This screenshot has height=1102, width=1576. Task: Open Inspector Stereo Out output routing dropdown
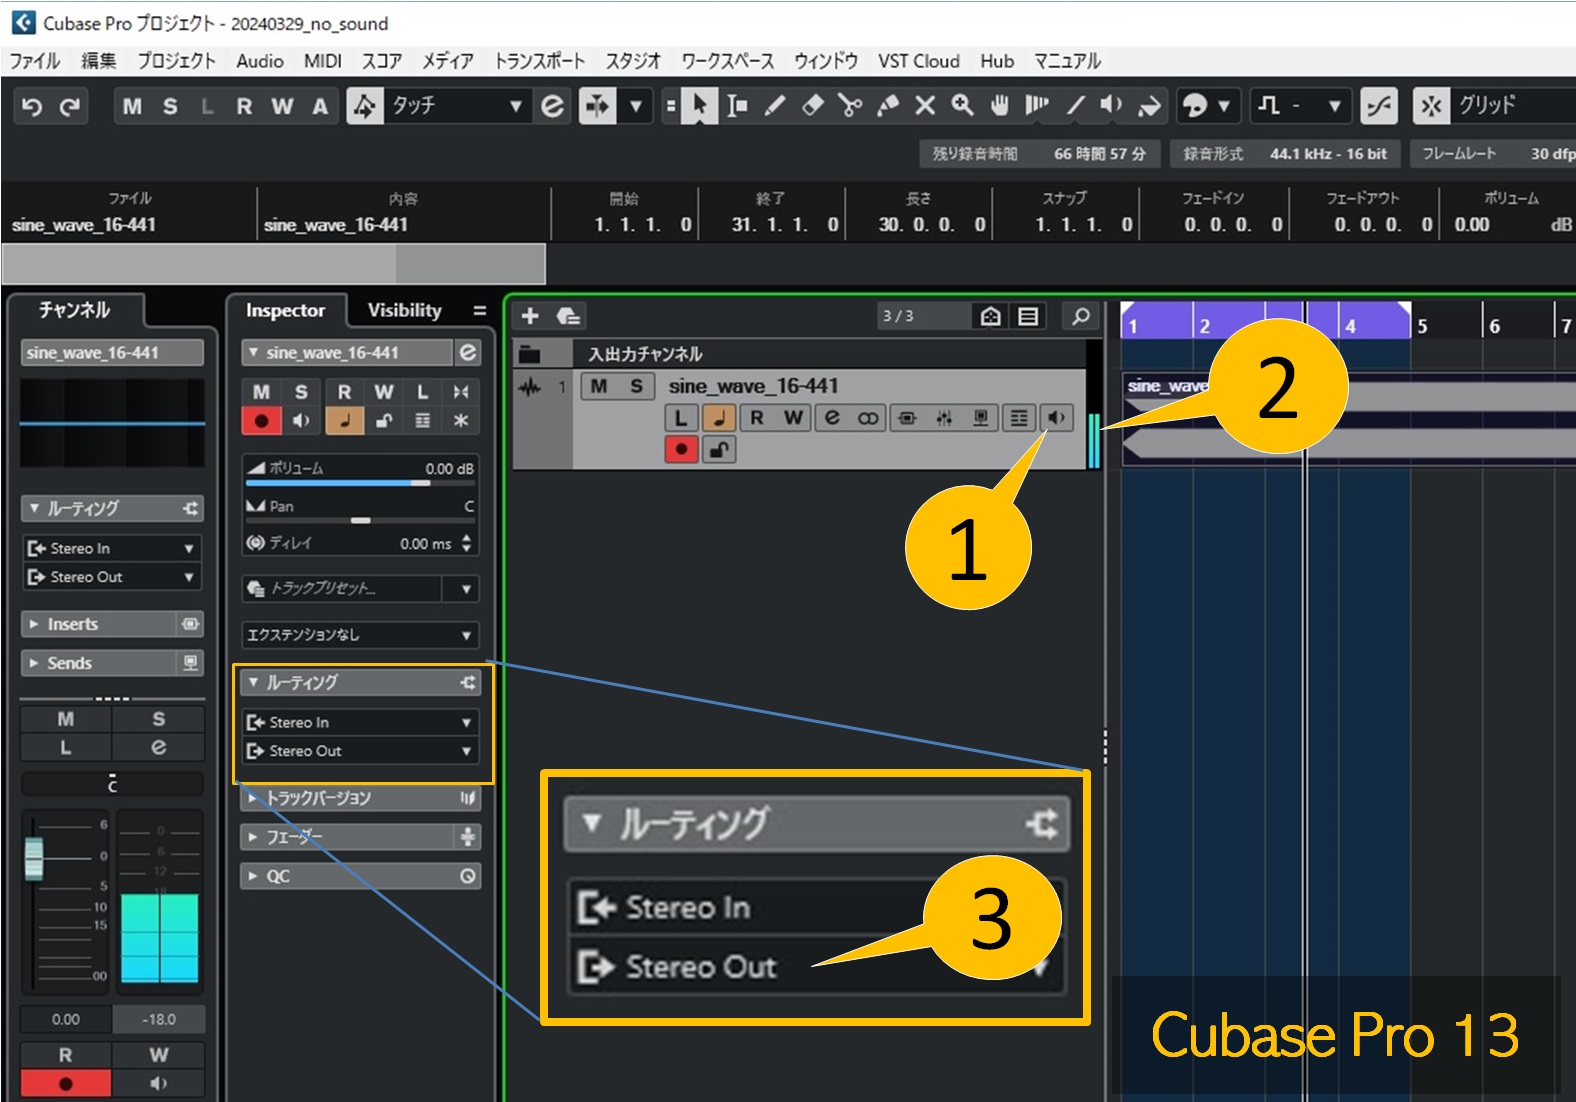point(360,751)
